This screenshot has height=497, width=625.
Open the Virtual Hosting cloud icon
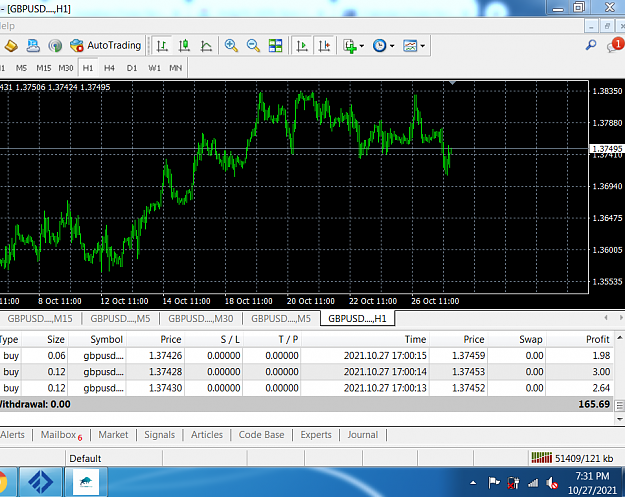coord(33,46)
